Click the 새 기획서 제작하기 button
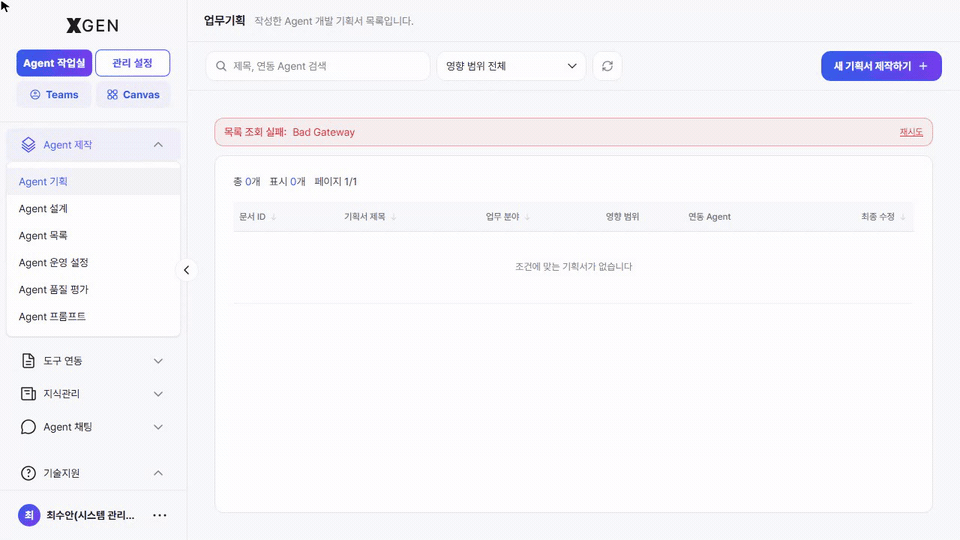Image resolution: width=960 pixels, height=540 pixels. (x=881, y=66)
